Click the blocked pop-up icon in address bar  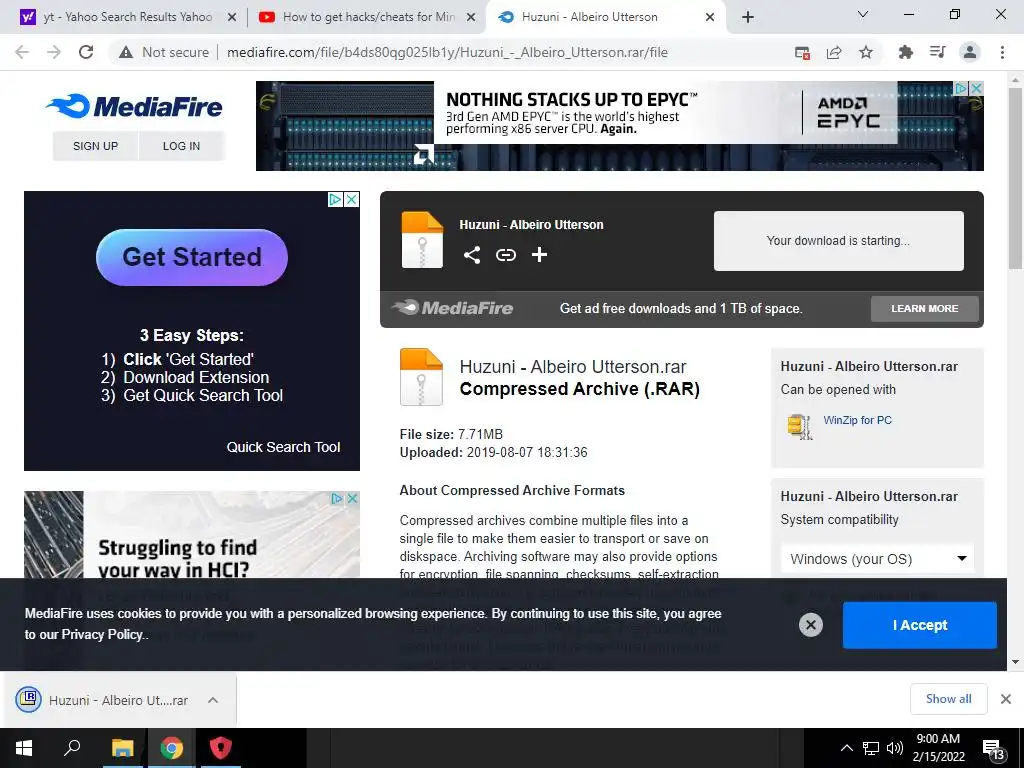(802, 52)
